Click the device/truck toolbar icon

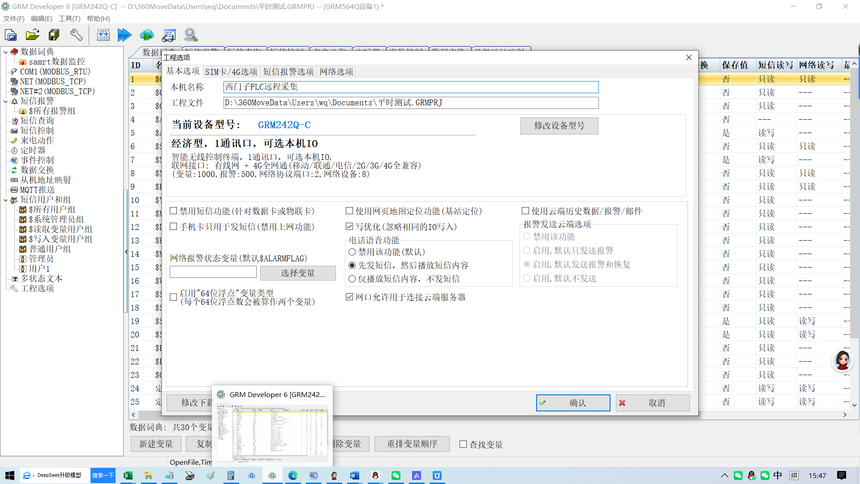click(168, 35)
